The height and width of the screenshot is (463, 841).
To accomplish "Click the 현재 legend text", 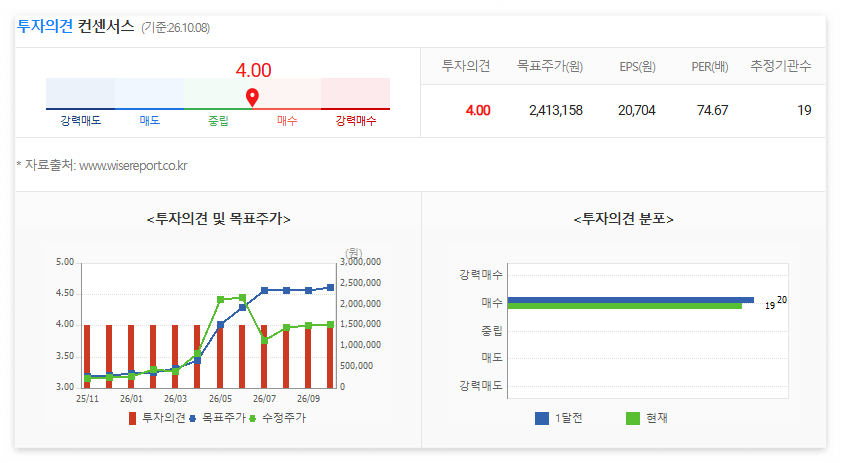I will [657, 418].
